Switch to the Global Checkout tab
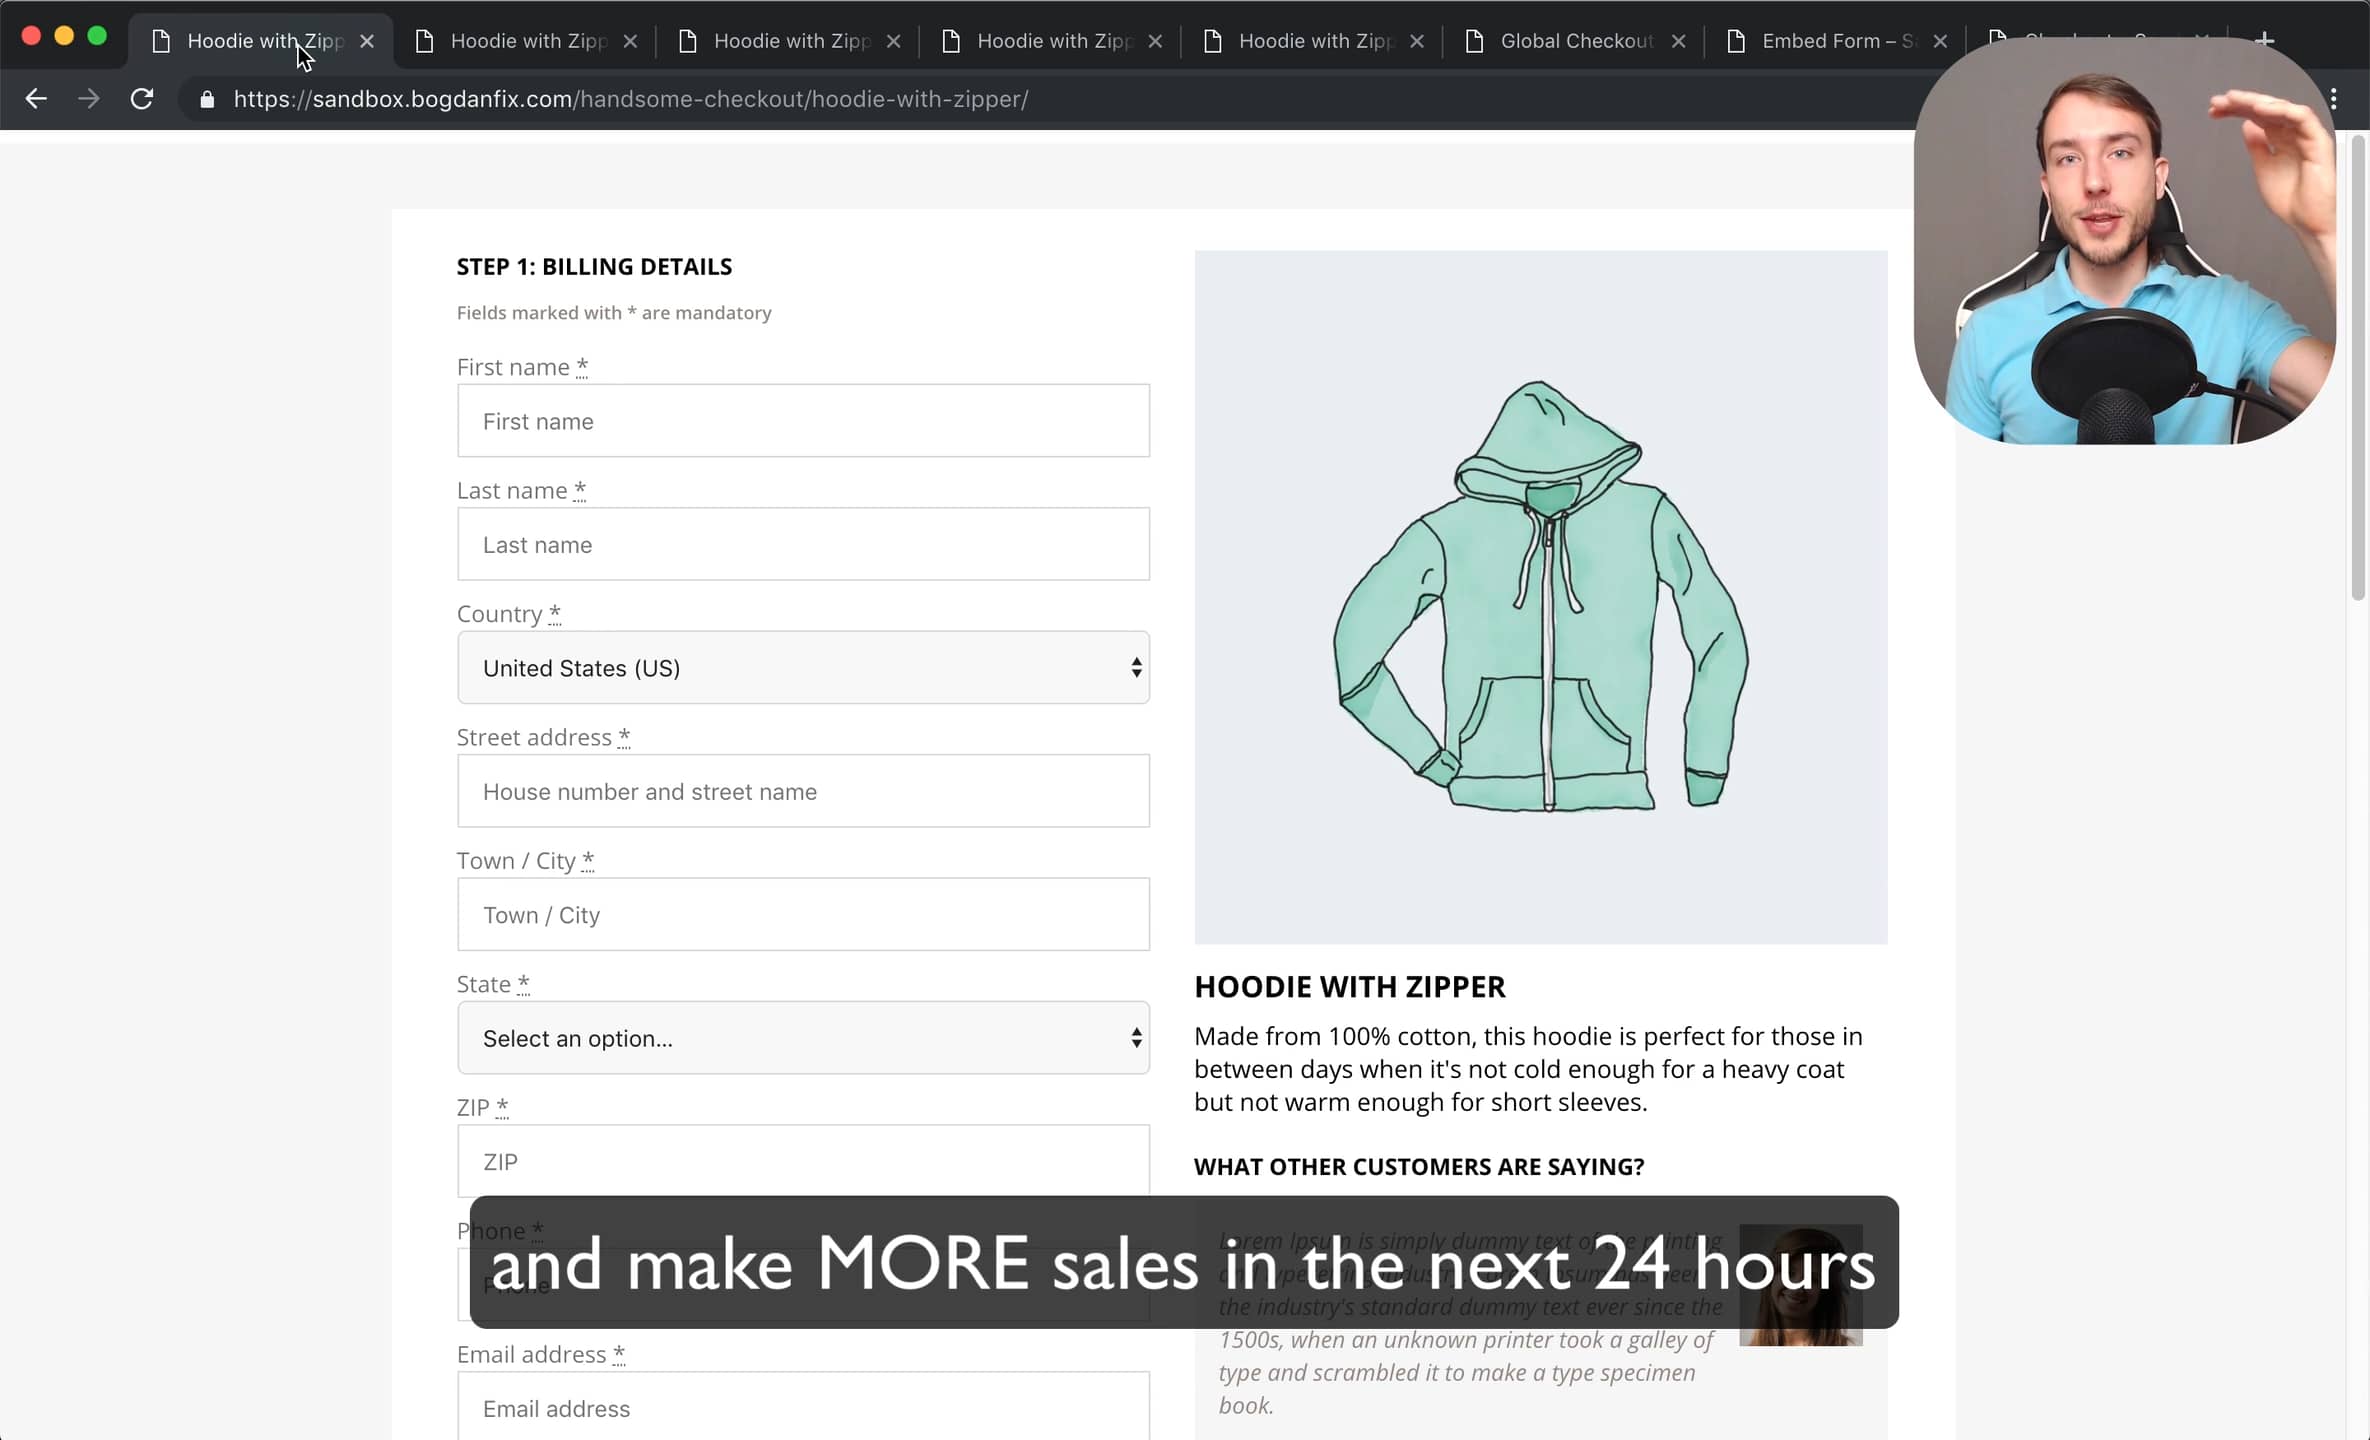Viewport: 2370px width, 1440px height. [1575, 41]
